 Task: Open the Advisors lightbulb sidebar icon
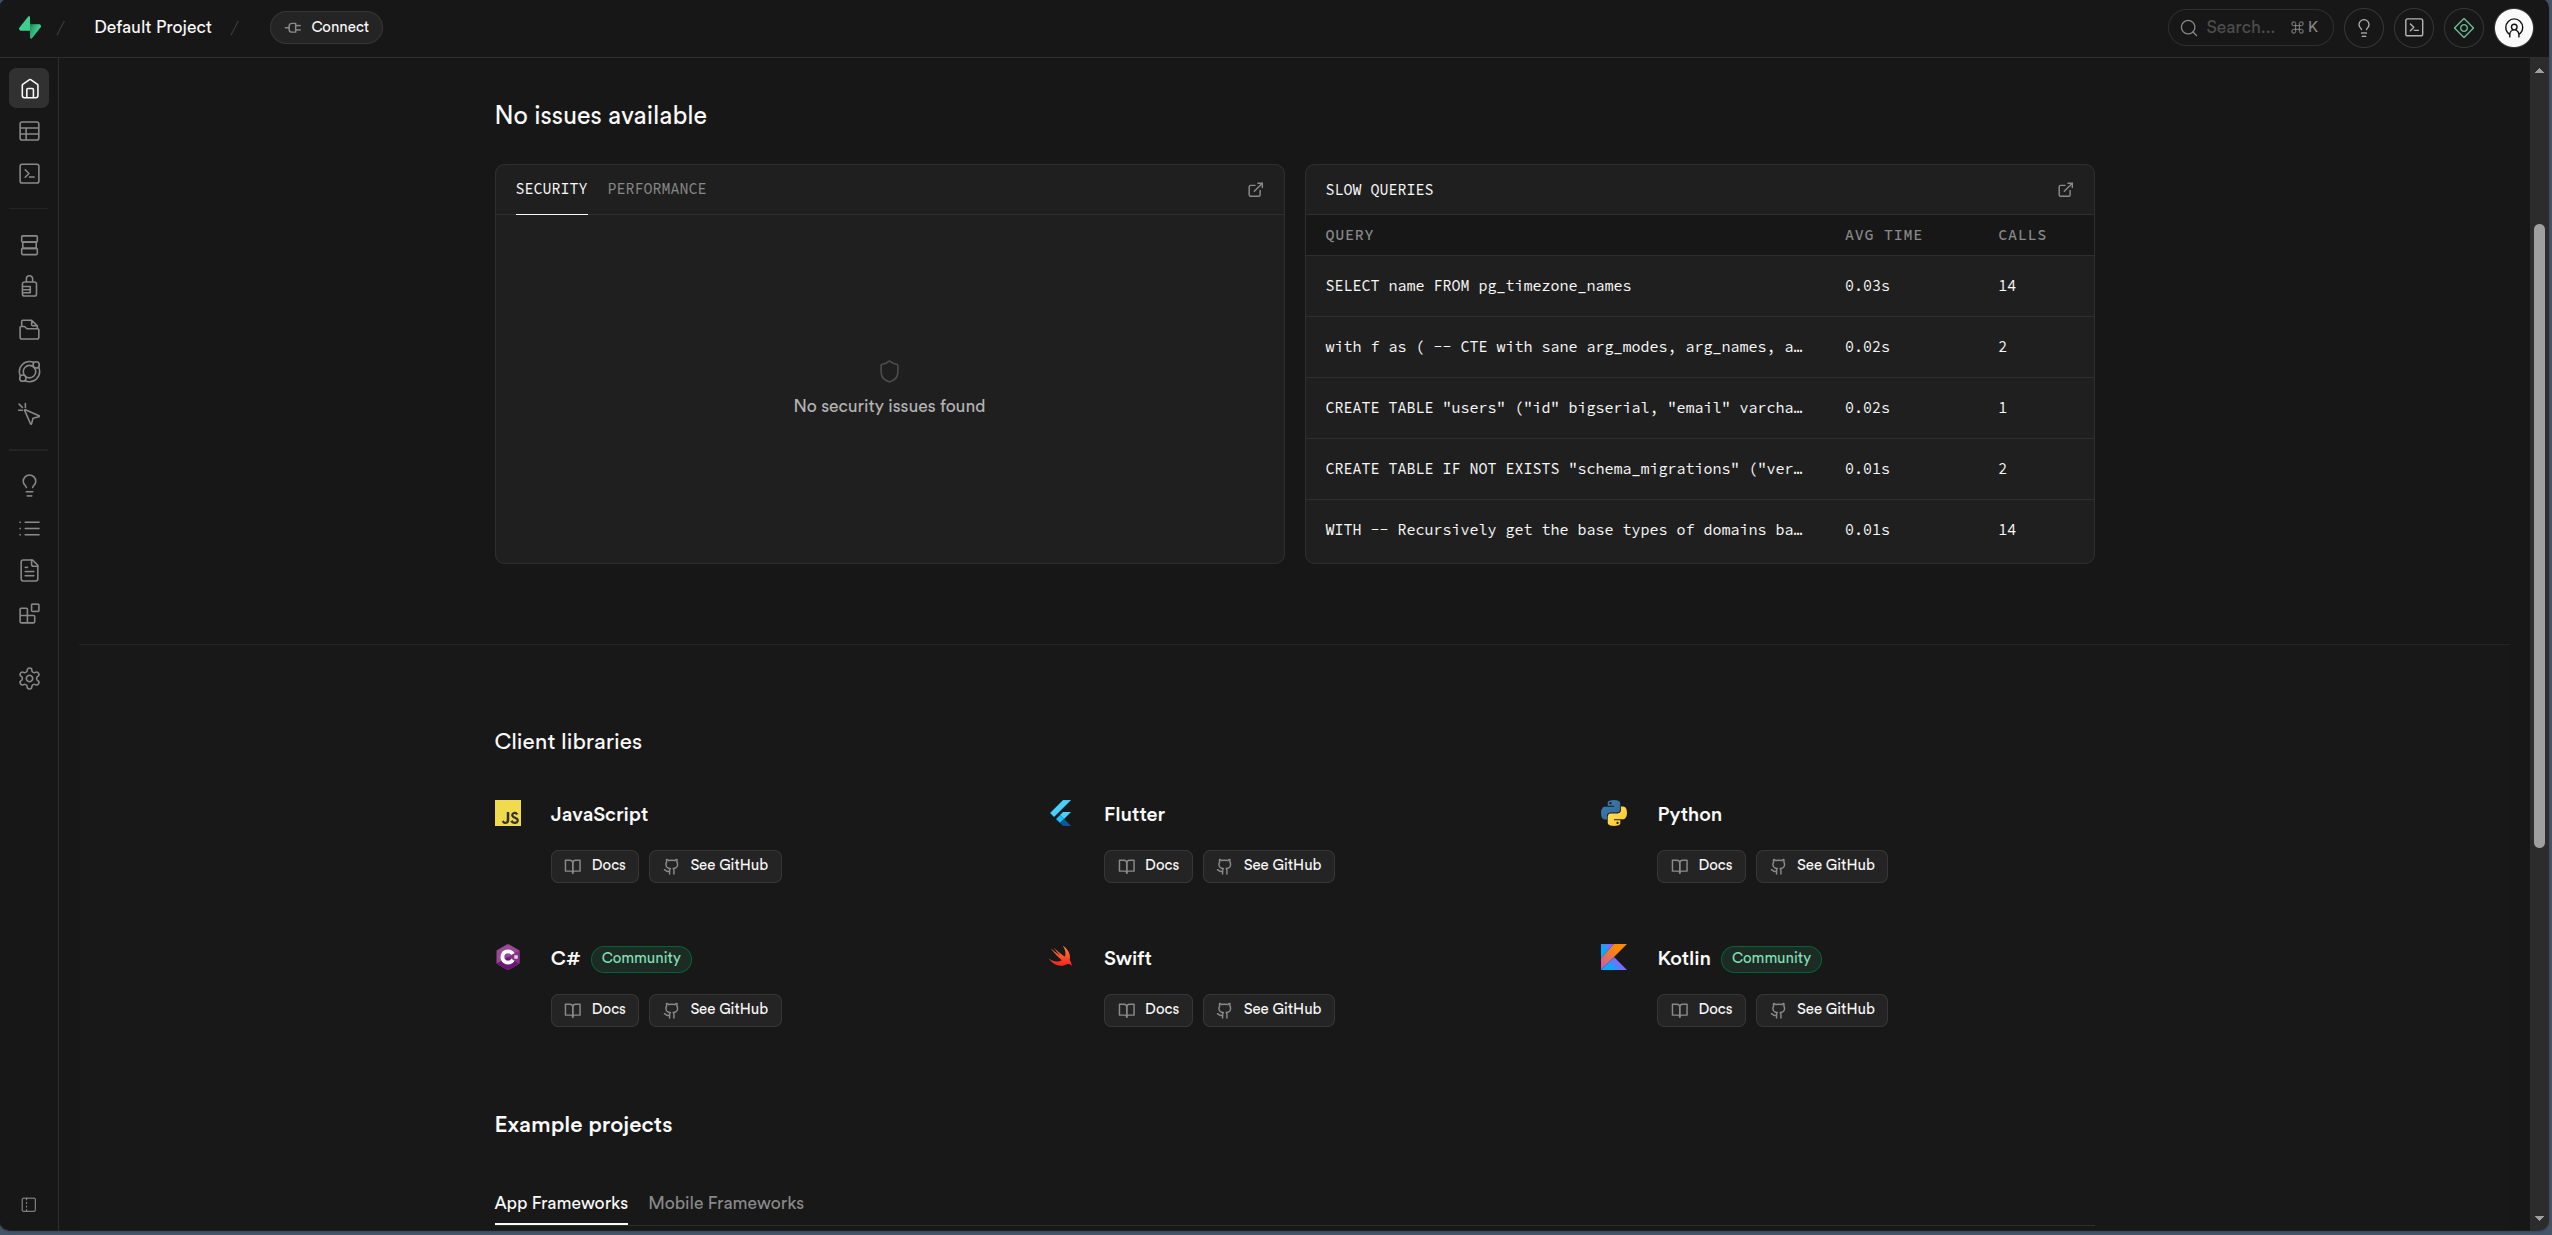[x=30, y=486]
